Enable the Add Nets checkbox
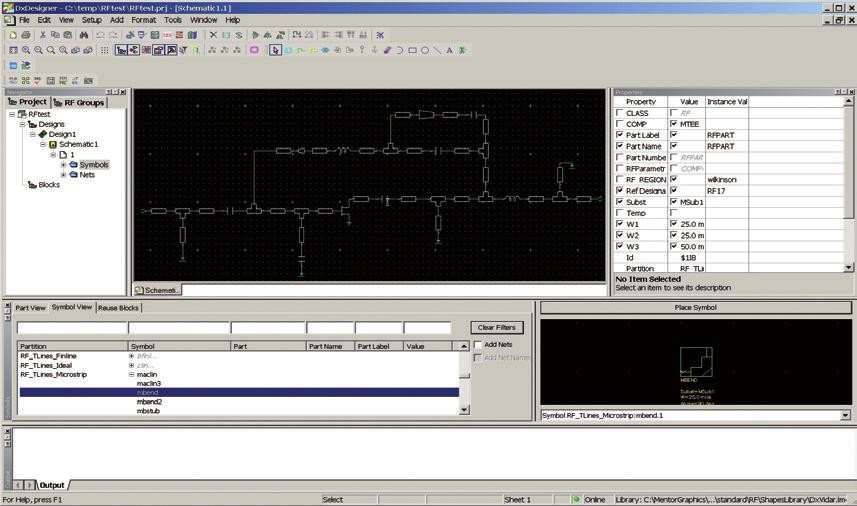Viewport: 857px width, 506px height. (478, 345)
